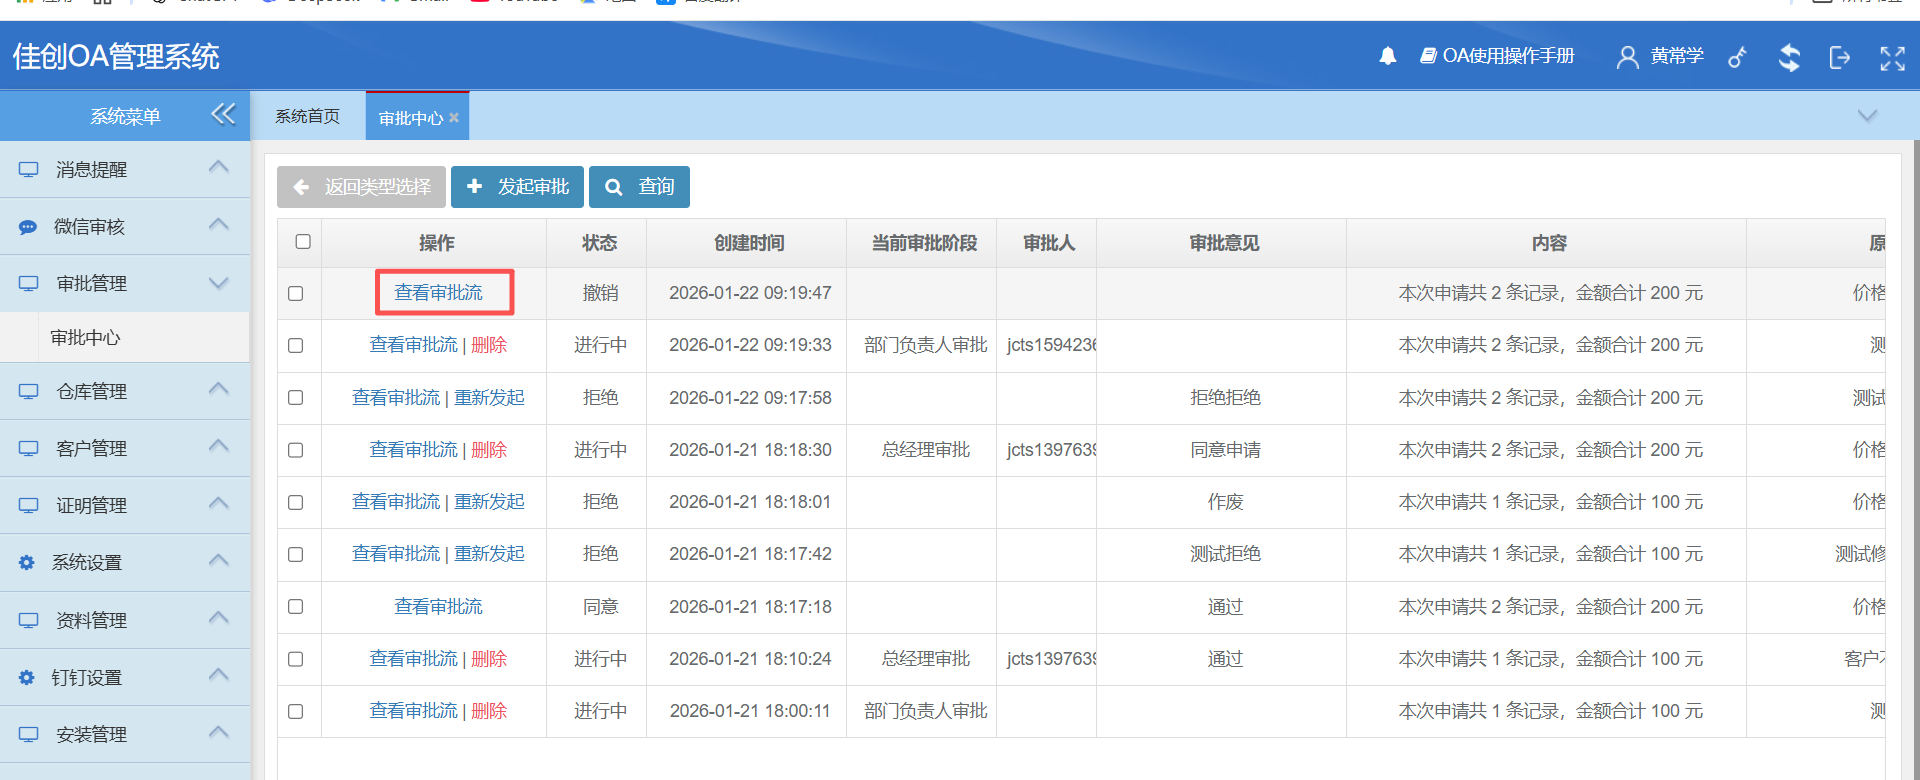Toggle fullscreen mode icon
Screen dimensions: 1920x780
coord(1892,58)
